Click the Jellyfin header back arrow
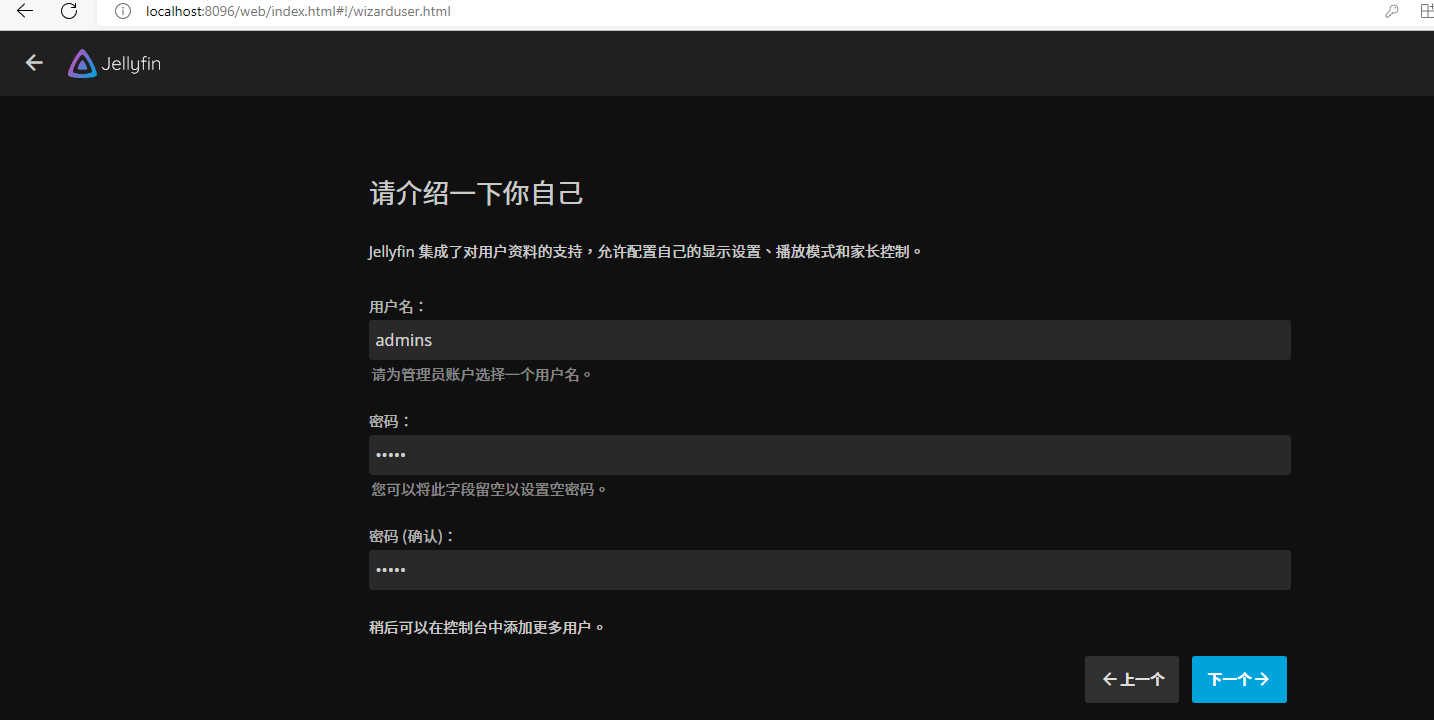 (34, 63)
